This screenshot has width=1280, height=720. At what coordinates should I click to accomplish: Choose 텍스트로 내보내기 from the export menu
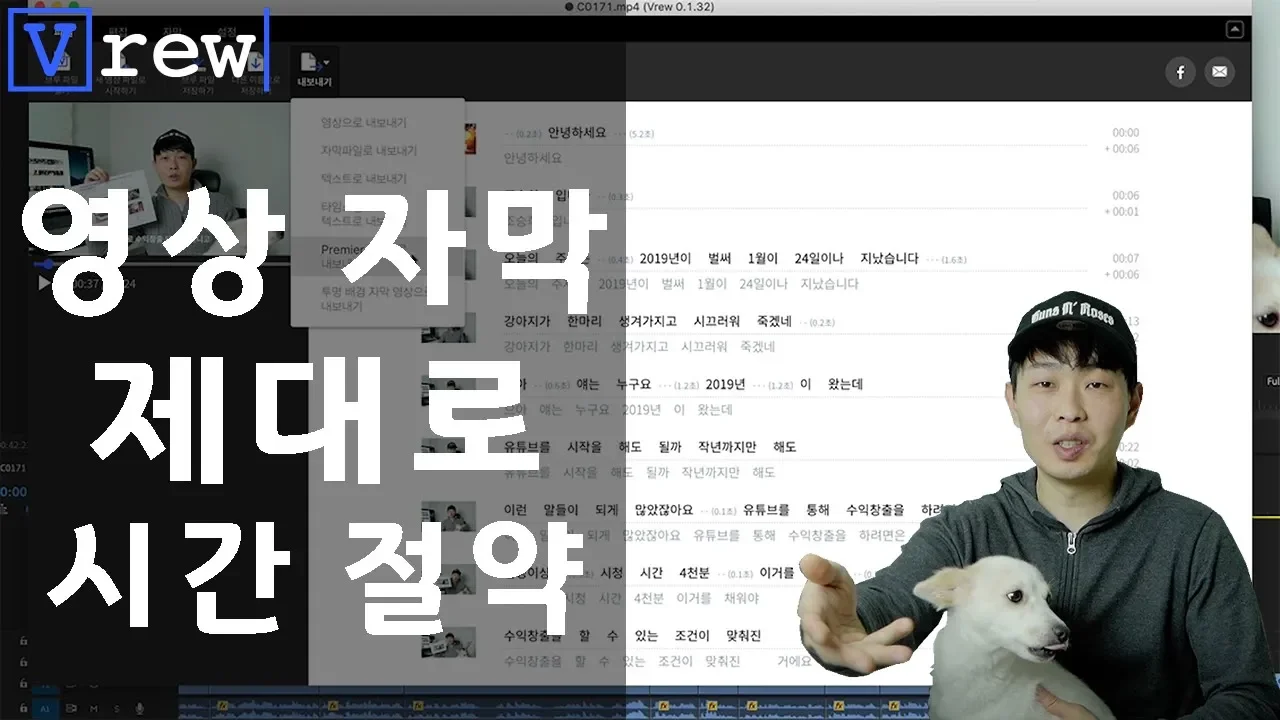[364, 178]
